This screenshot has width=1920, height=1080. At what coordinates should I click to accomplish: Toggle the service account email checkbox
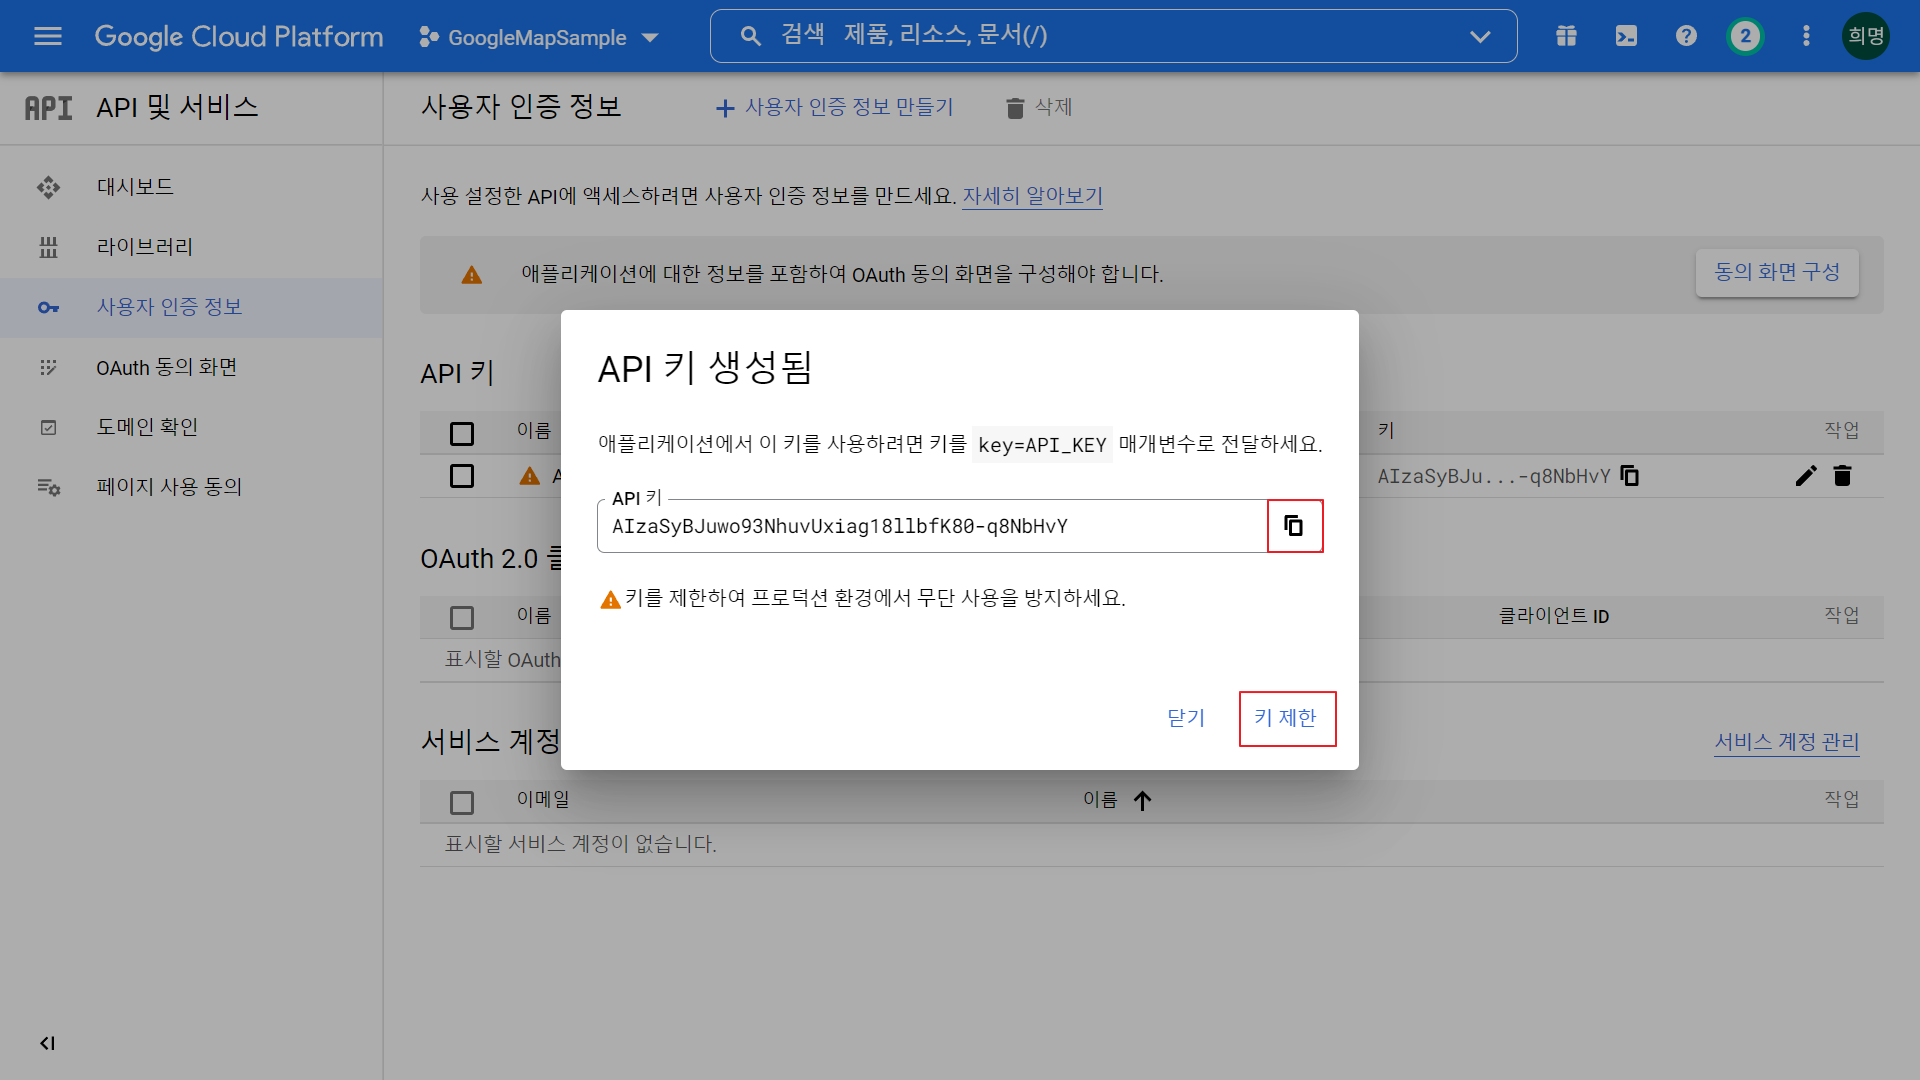tap(462, 802)
